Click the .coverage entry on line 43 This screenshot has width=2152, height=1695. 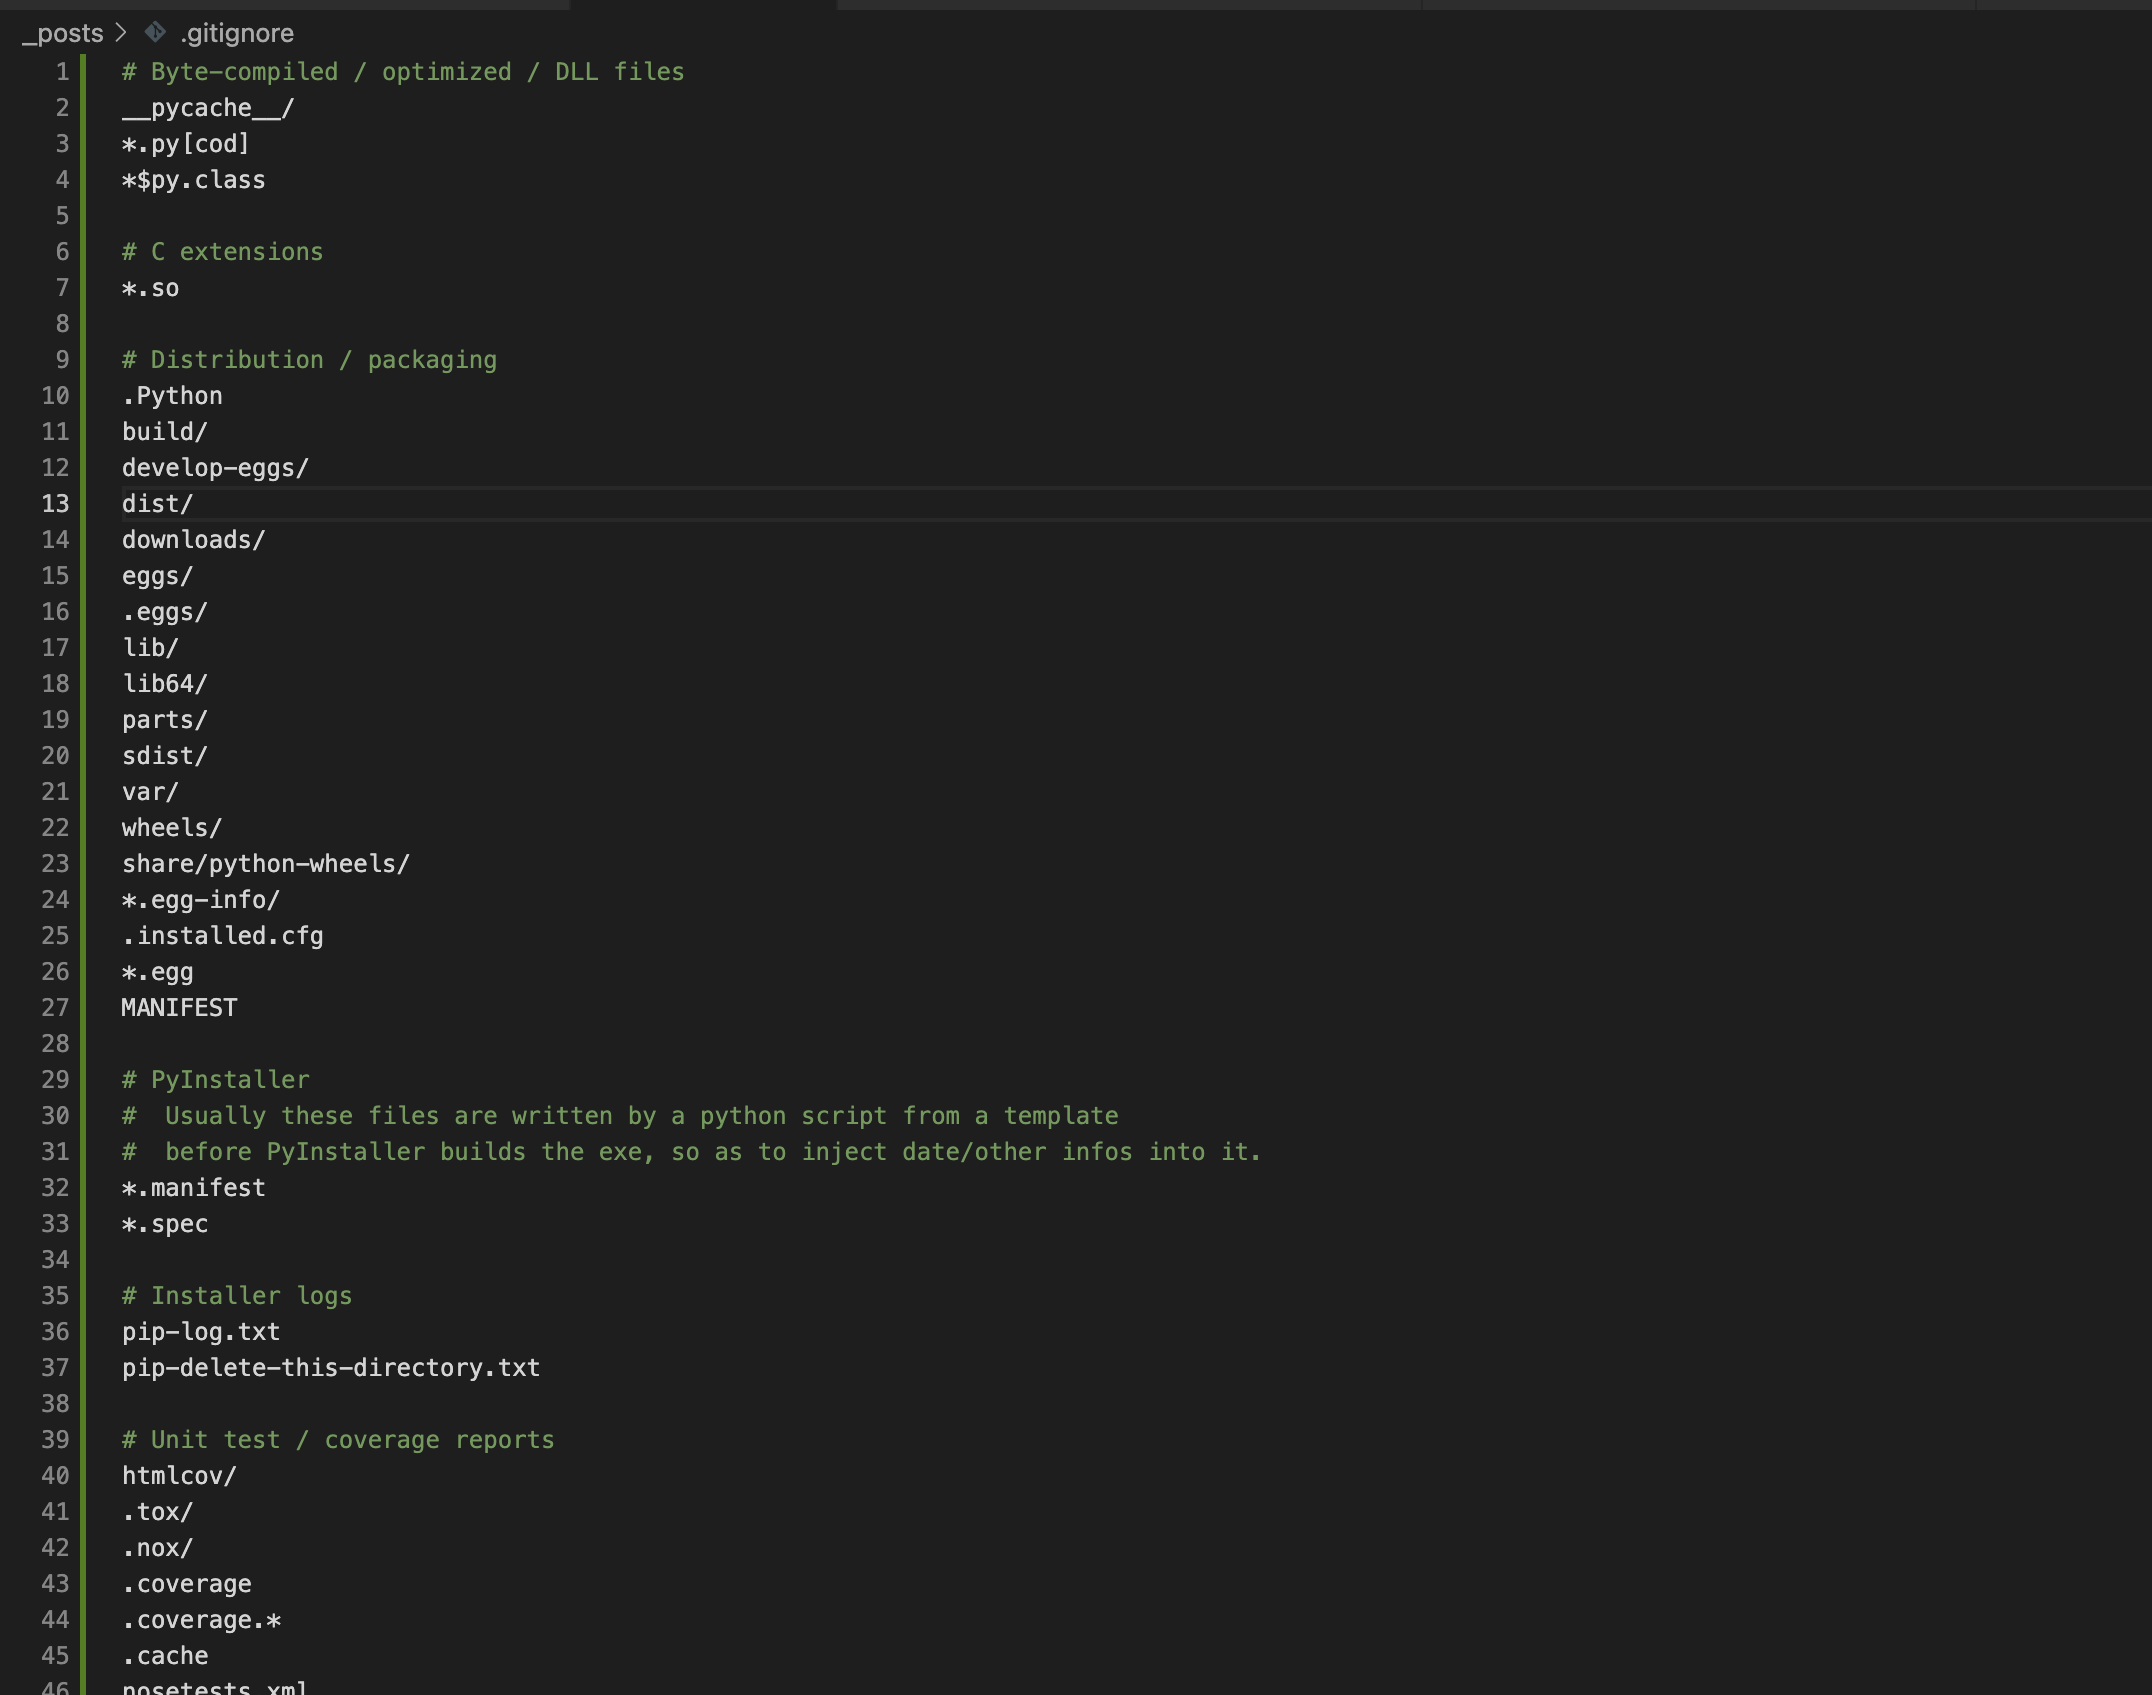186,1583
